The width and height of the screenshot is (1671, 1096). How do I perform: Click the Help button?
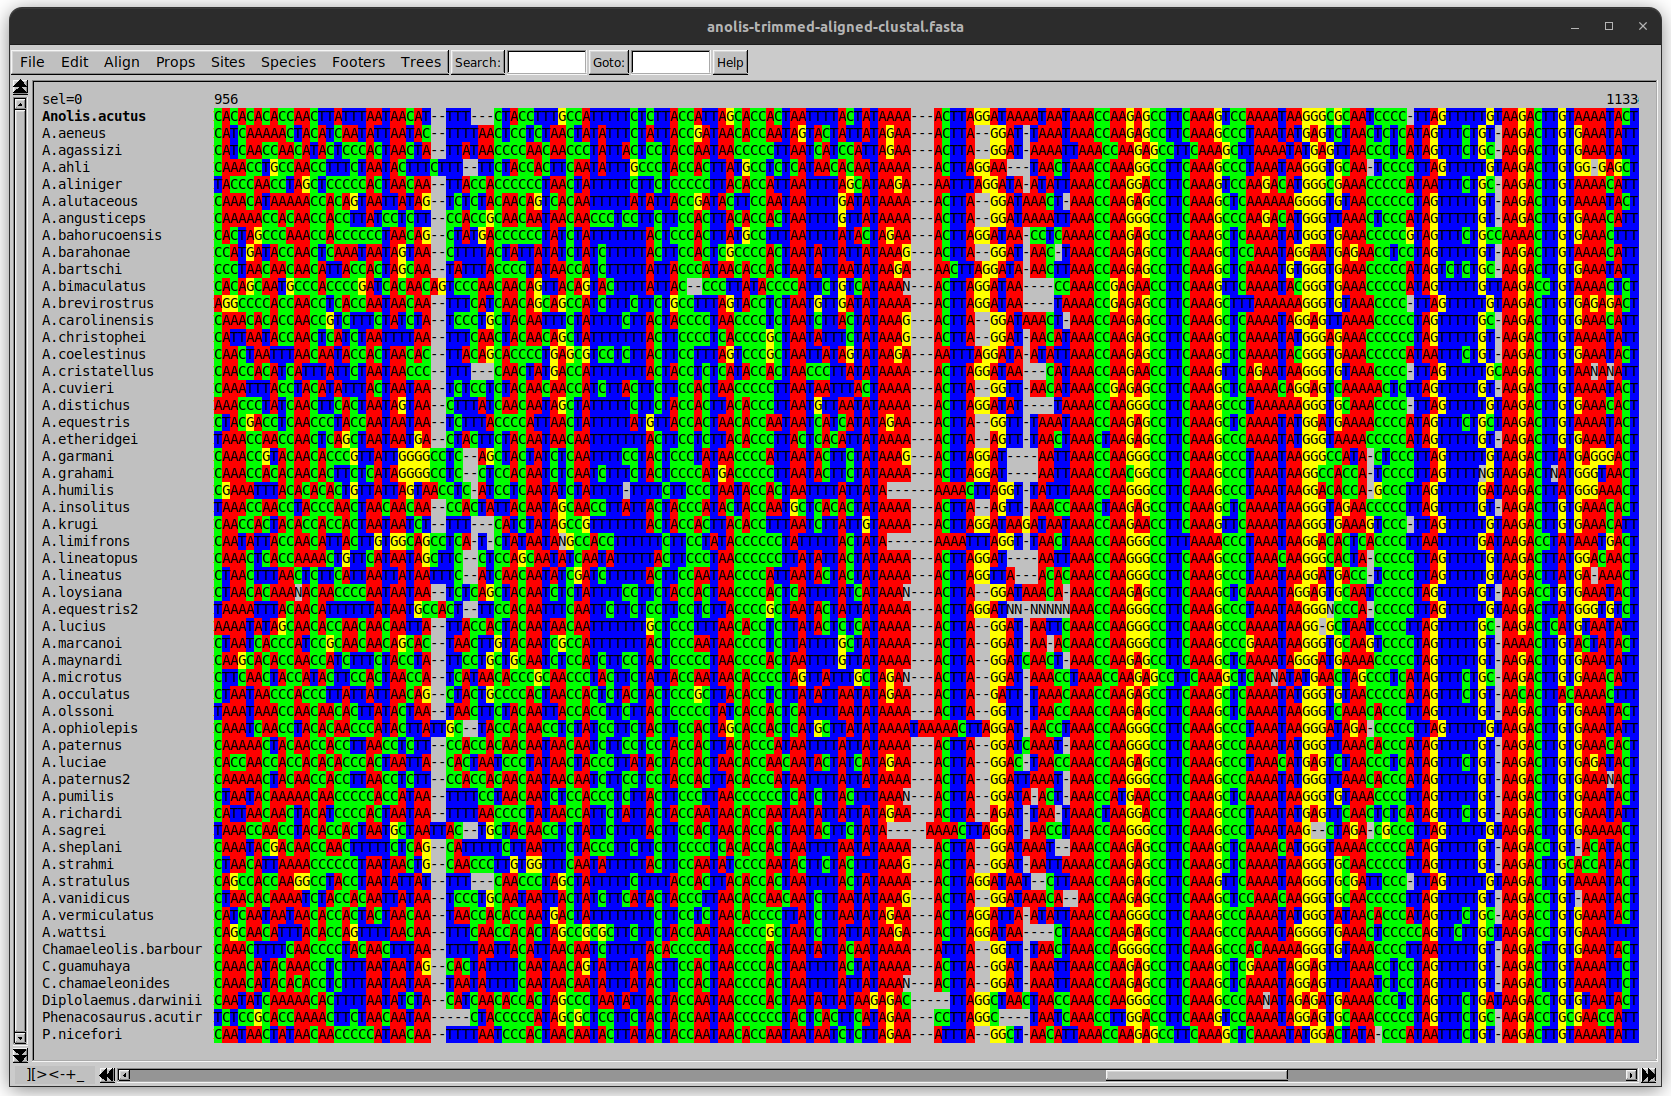[x=730, y=62]
